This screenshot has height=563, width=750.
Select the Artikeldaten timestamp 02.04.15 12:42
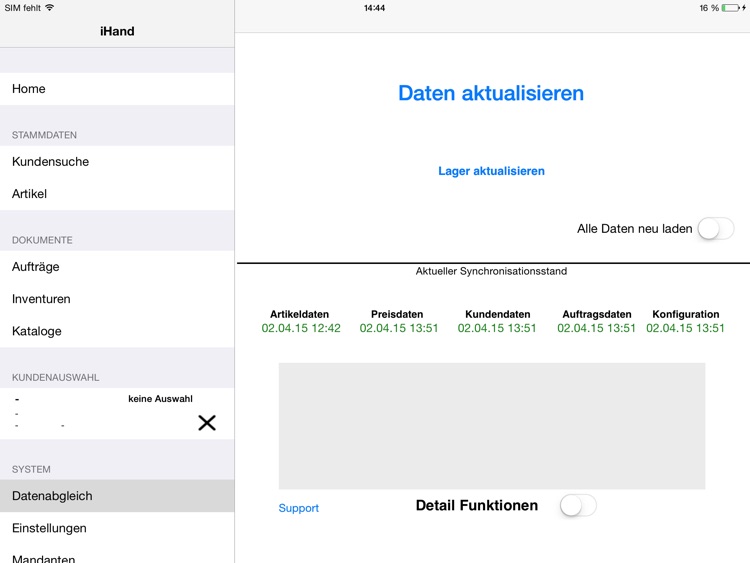click(301, 328)
